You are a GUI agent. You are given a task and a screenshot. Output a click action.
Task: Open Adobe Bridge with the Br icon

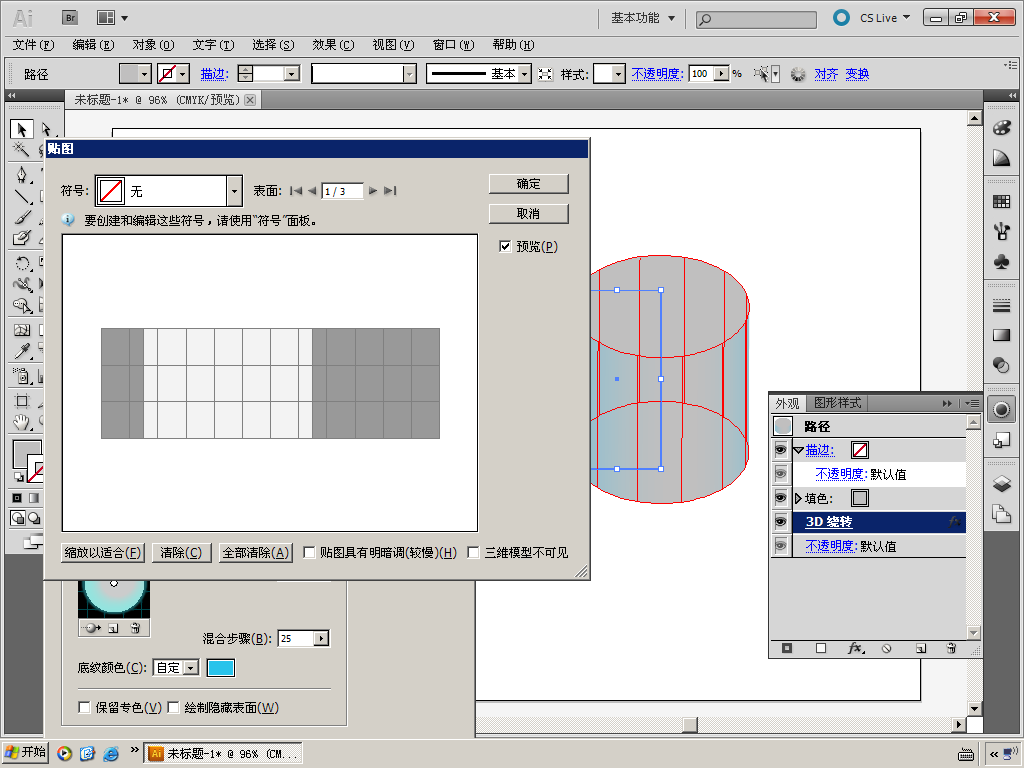tap(70, 18)
